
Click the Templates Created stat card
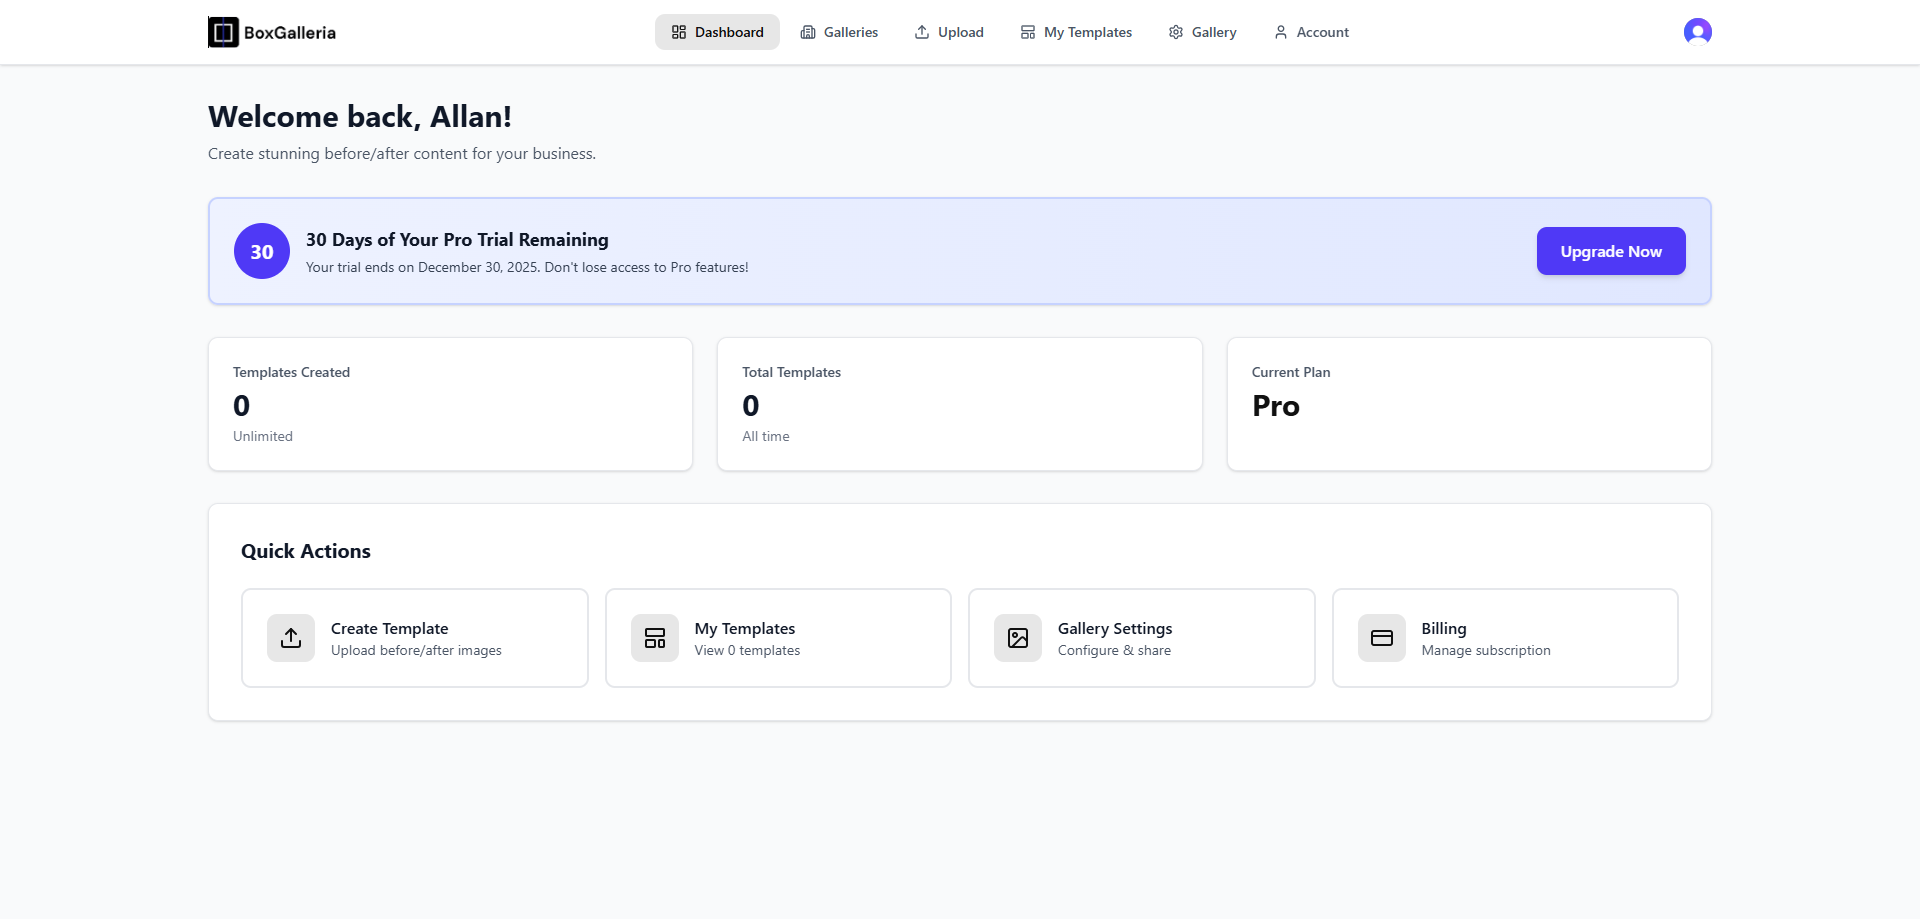(x=450, y=403)
